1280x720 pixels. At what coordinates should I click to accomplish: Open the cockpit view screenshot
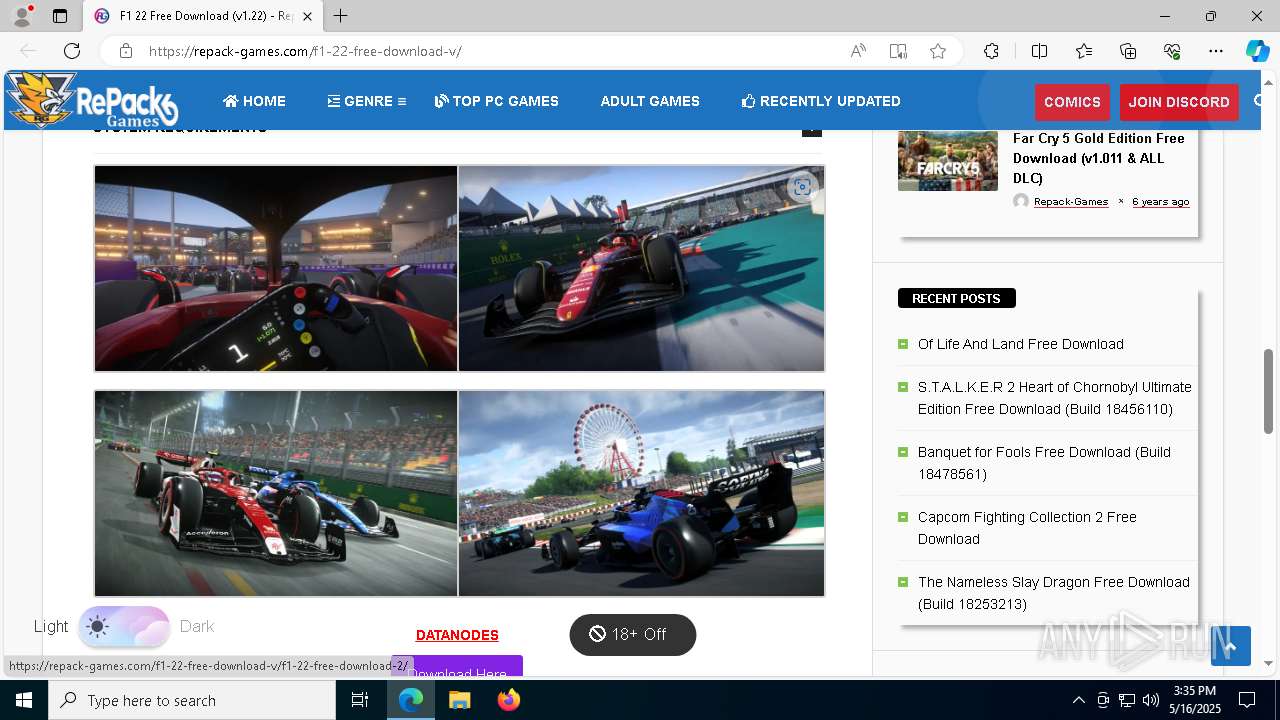point(276,268)
